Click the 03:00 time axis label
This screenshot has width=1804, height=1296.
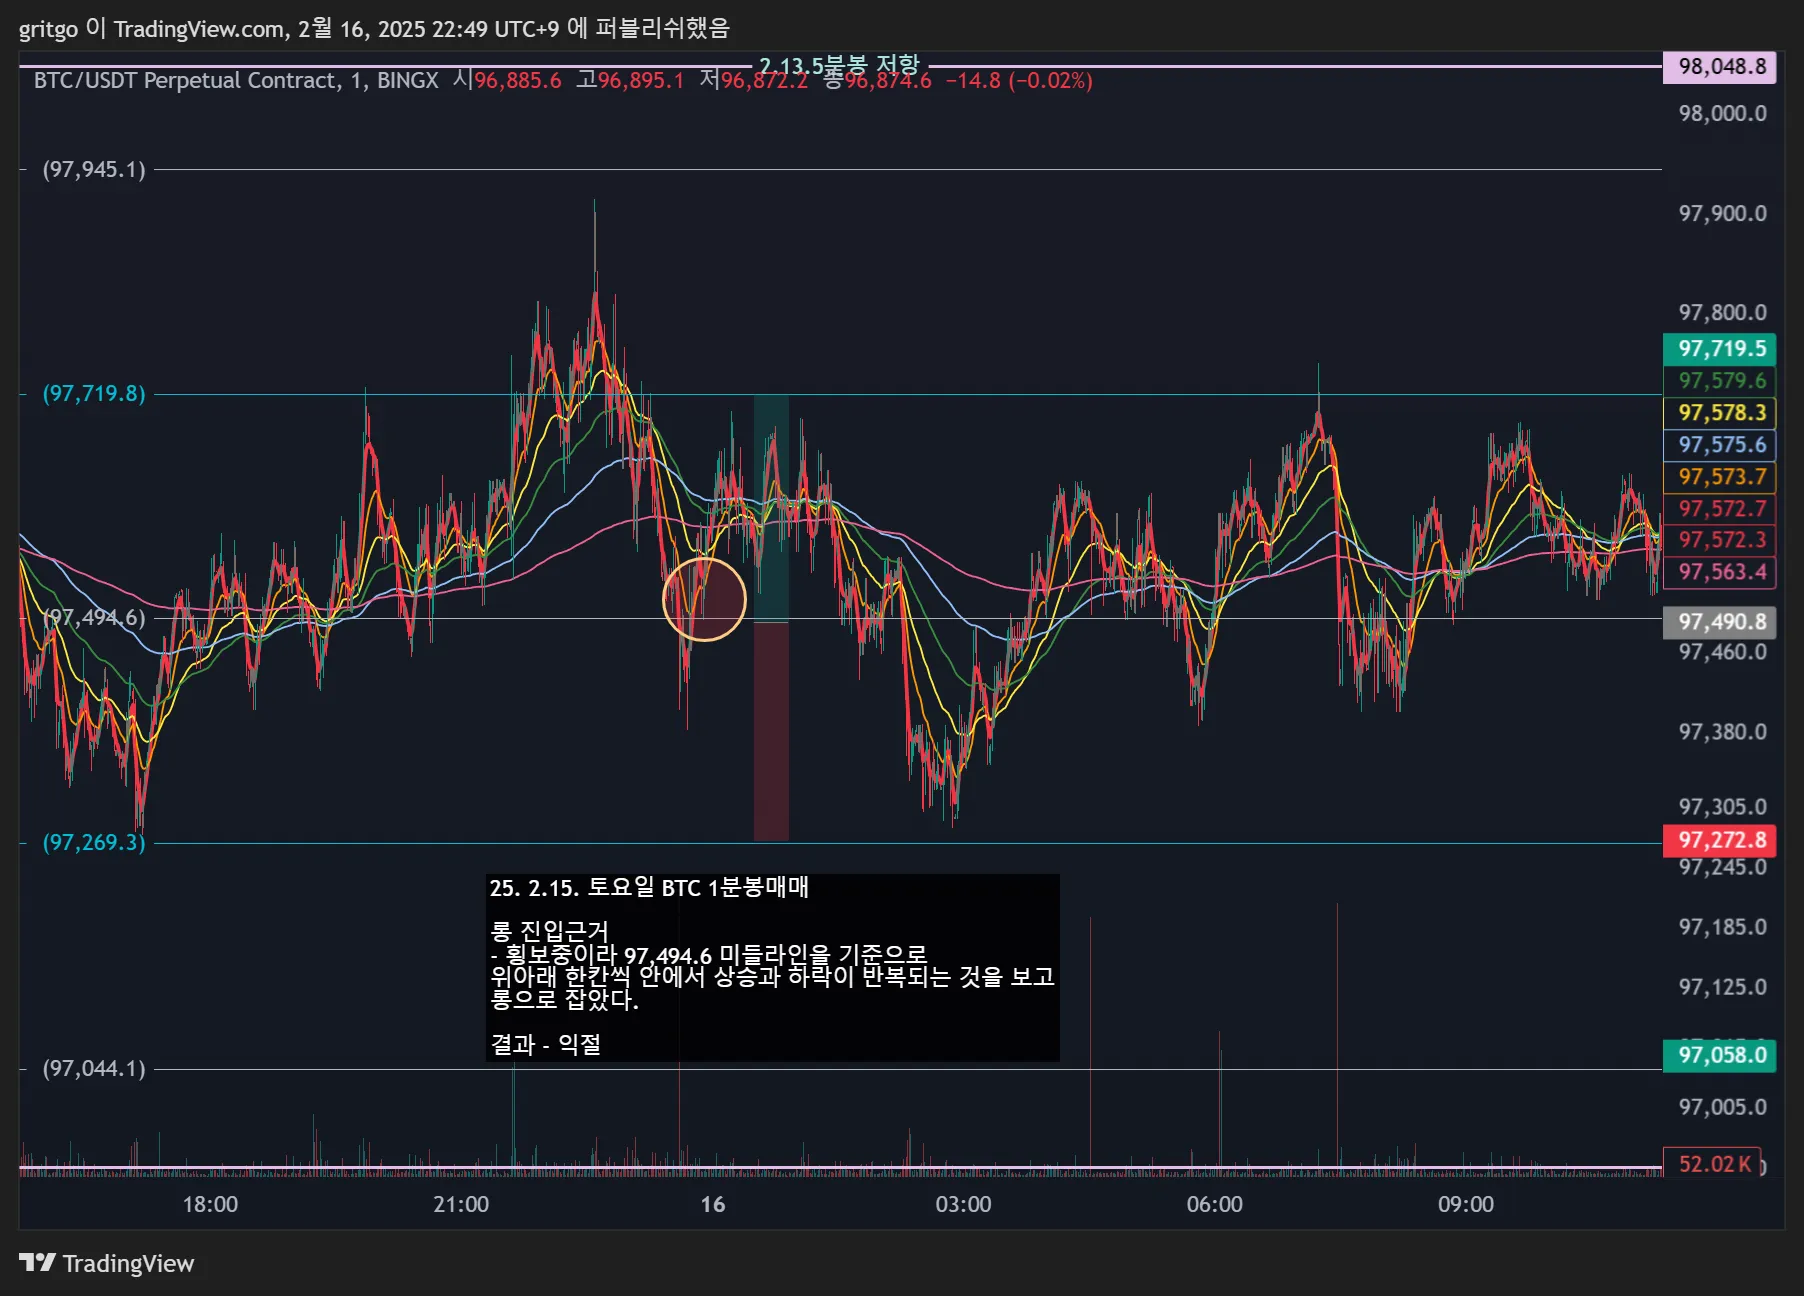coord(963,1204)
